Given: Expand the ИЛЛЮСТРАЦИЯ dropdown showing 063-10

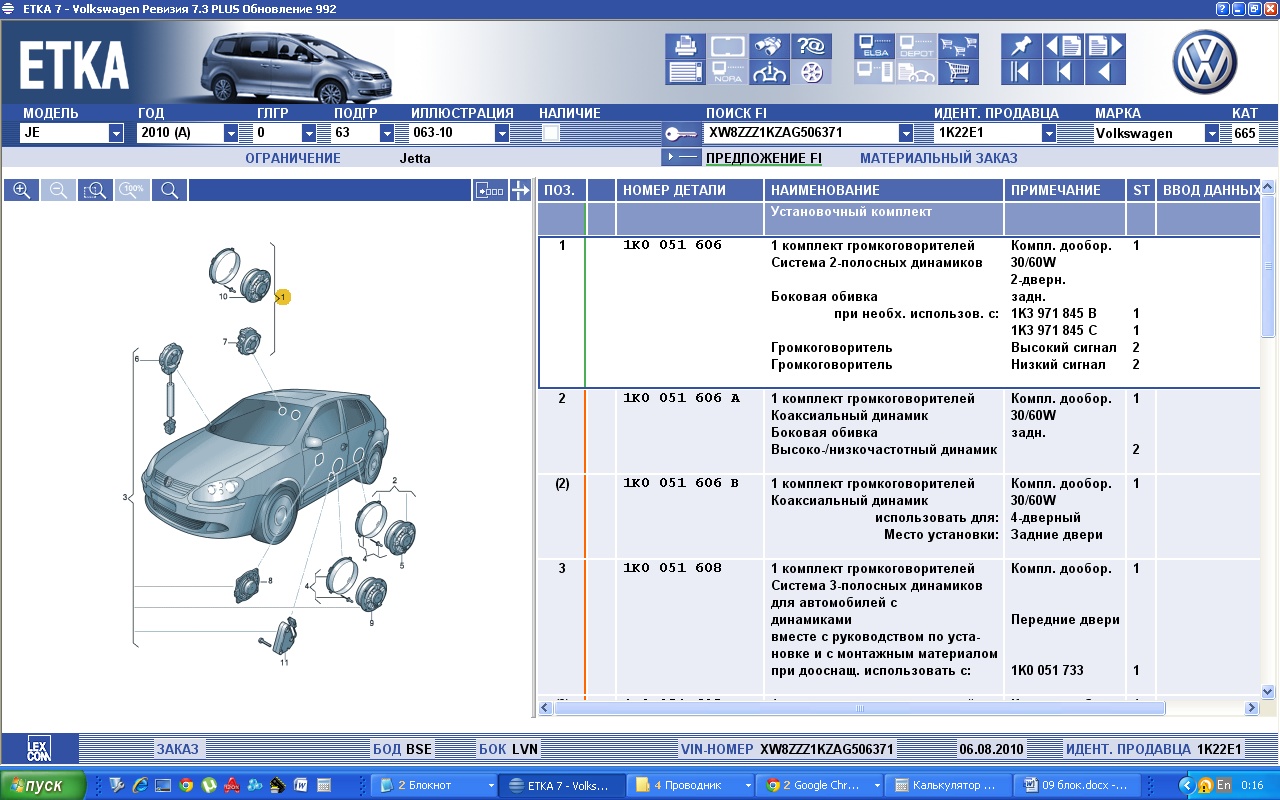Looking at the screenshot, I should [x=502, y=133].
